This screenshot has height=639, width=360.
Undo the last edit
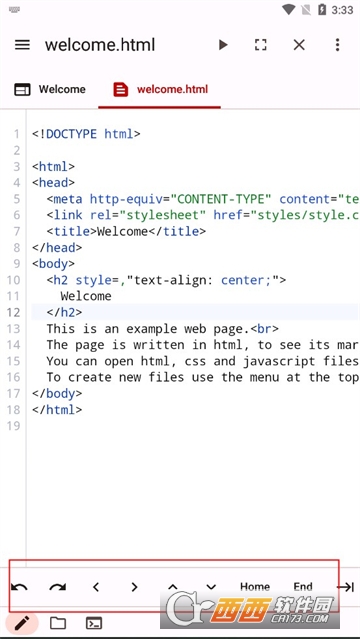click(19, 587)
